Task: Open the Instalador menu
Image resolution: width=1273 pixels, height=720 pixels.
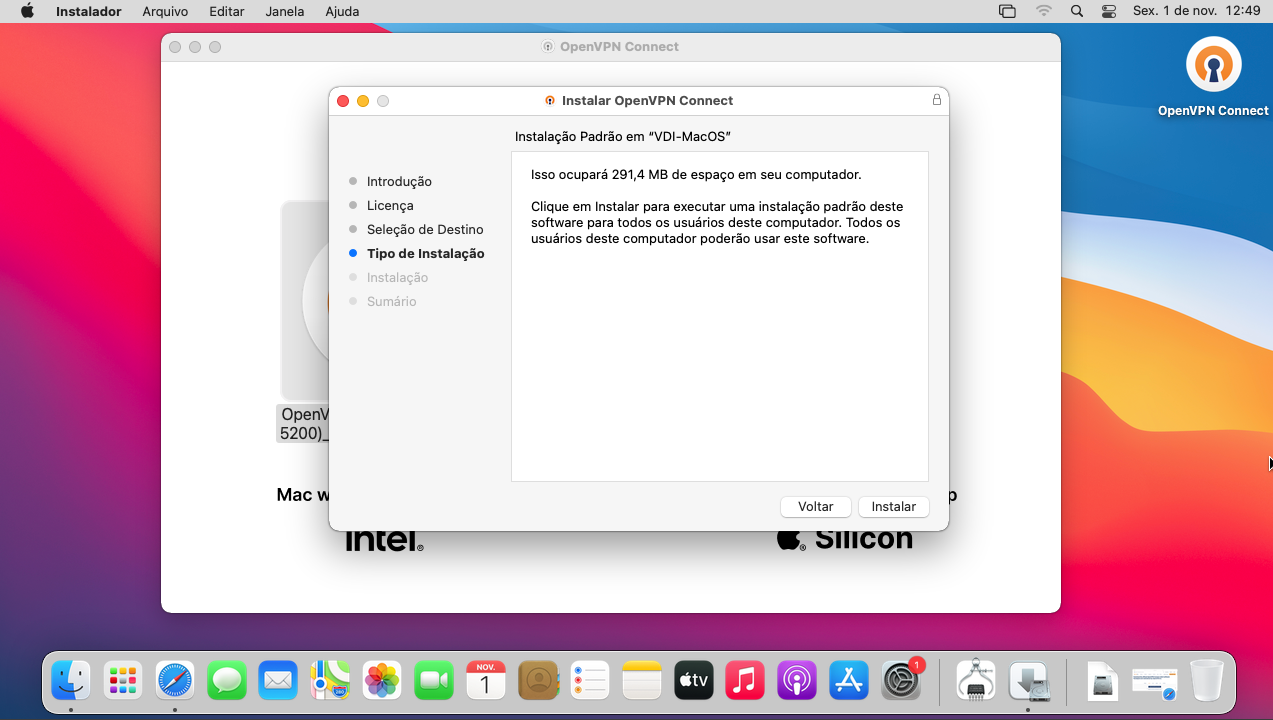Action: [x=88, y=11]
